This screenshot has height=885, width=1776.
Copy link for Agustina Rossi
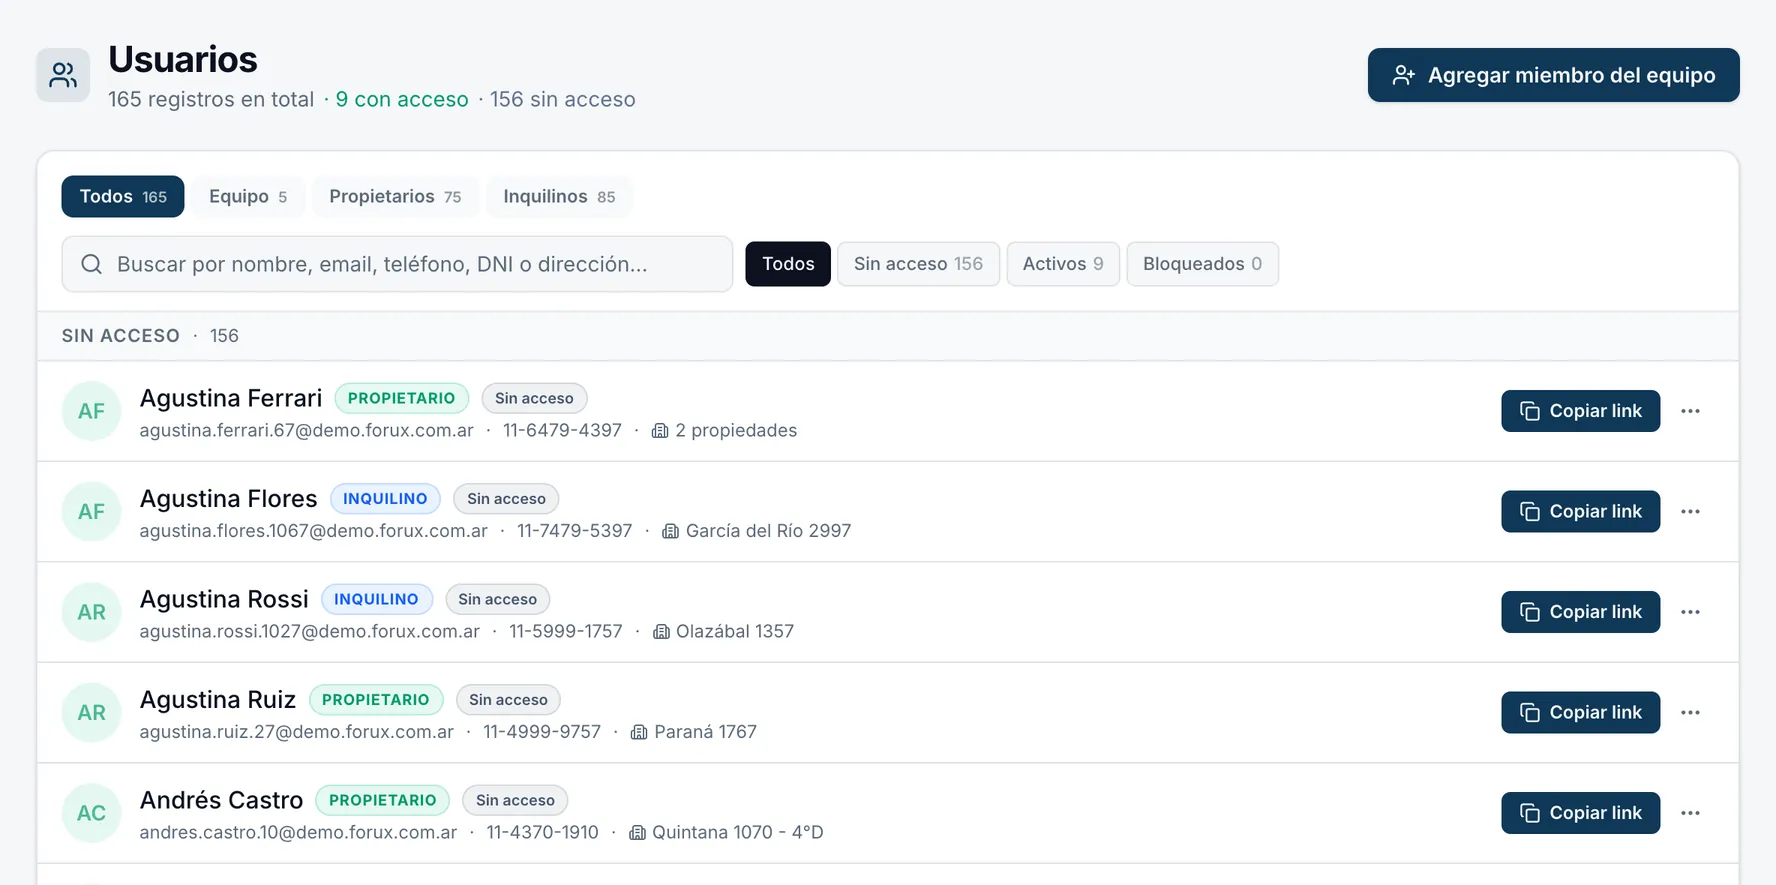pos(1580,612)
